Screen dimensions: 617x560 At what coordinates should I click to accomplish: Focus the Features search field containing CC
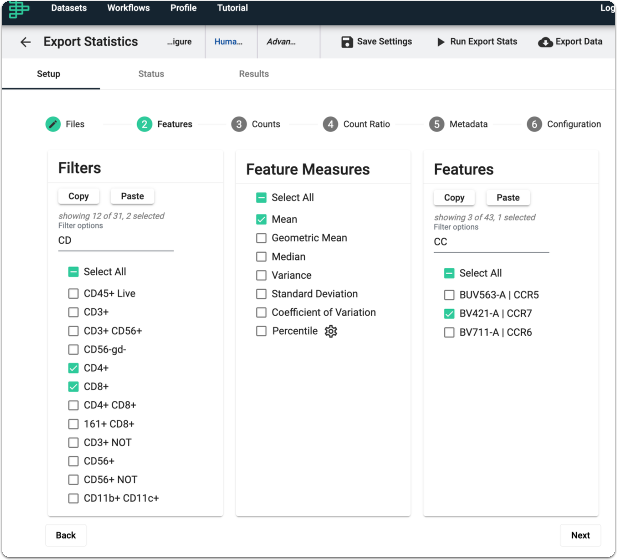(x=491, y=242)
